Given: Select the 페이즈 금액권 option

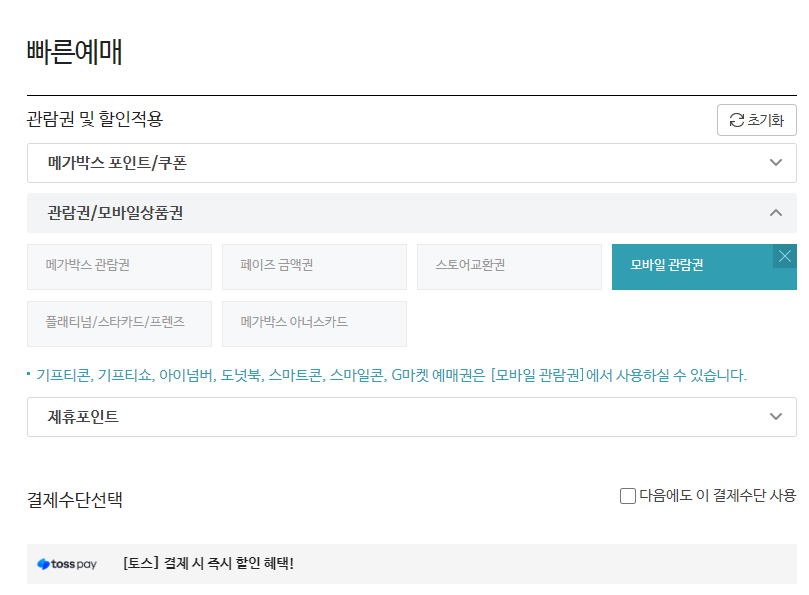Looking at the screenshot, I should pyautogui.click(x=314, y=267).
